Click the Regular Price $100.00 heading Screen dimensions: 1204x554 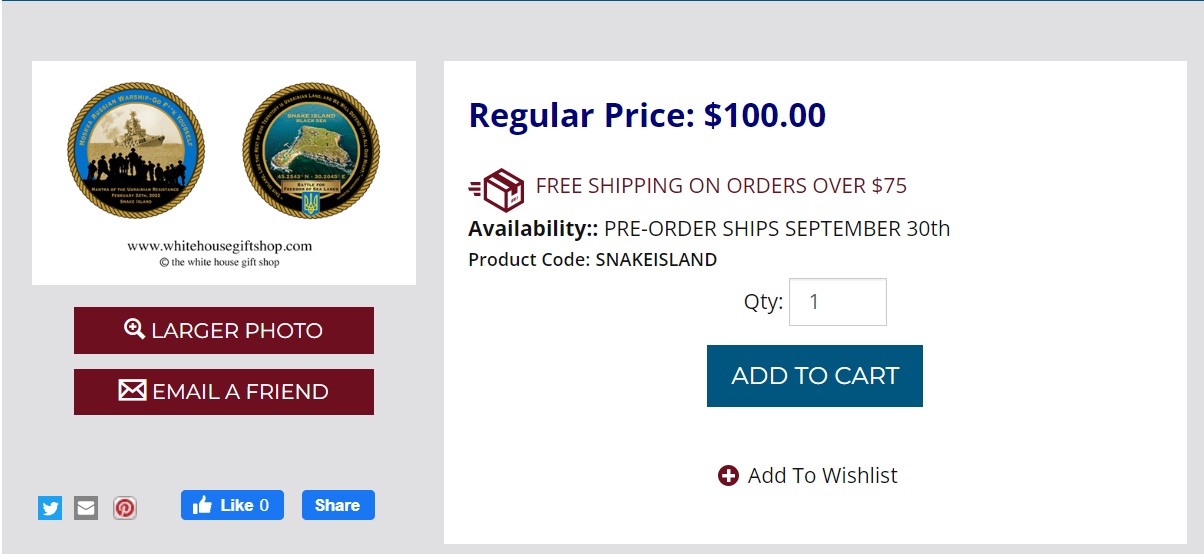[x=647, y=116]
